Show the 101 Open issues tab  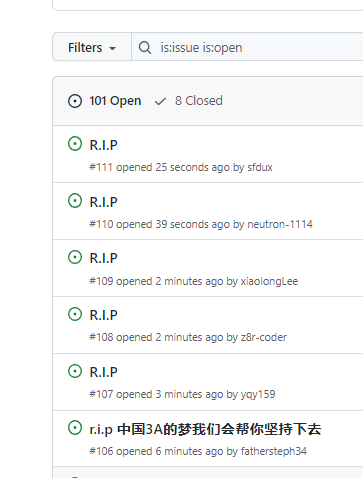105,101
